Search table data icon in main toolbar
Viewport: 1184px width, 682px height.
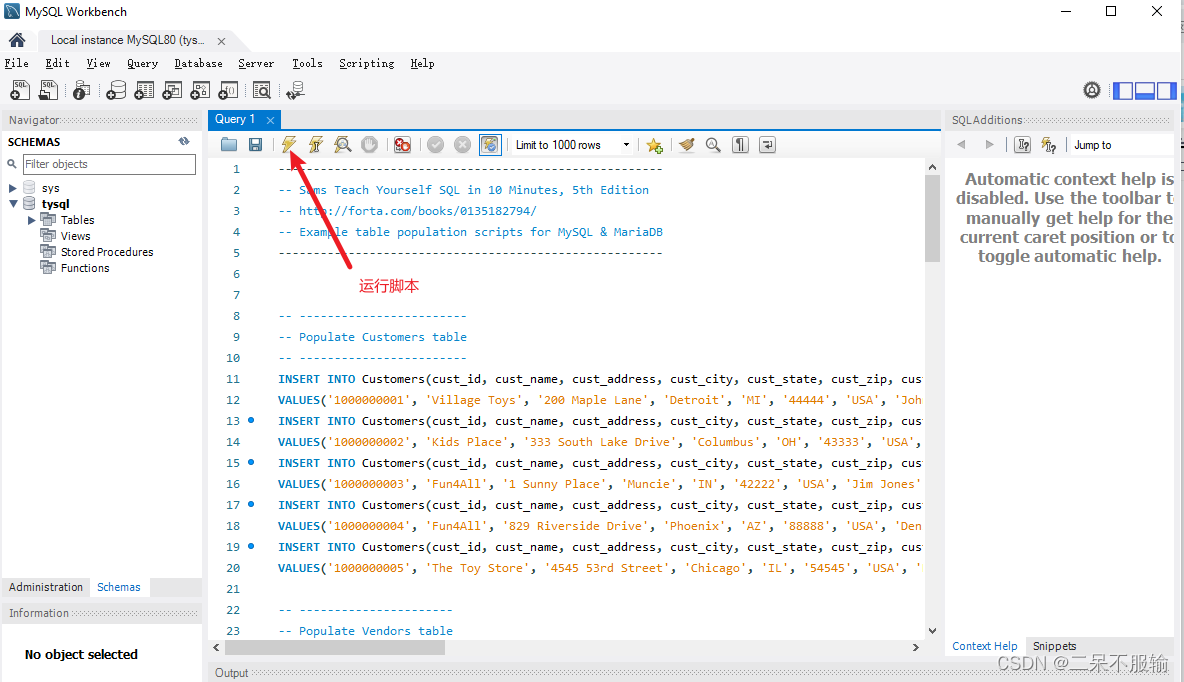point(262,91)
